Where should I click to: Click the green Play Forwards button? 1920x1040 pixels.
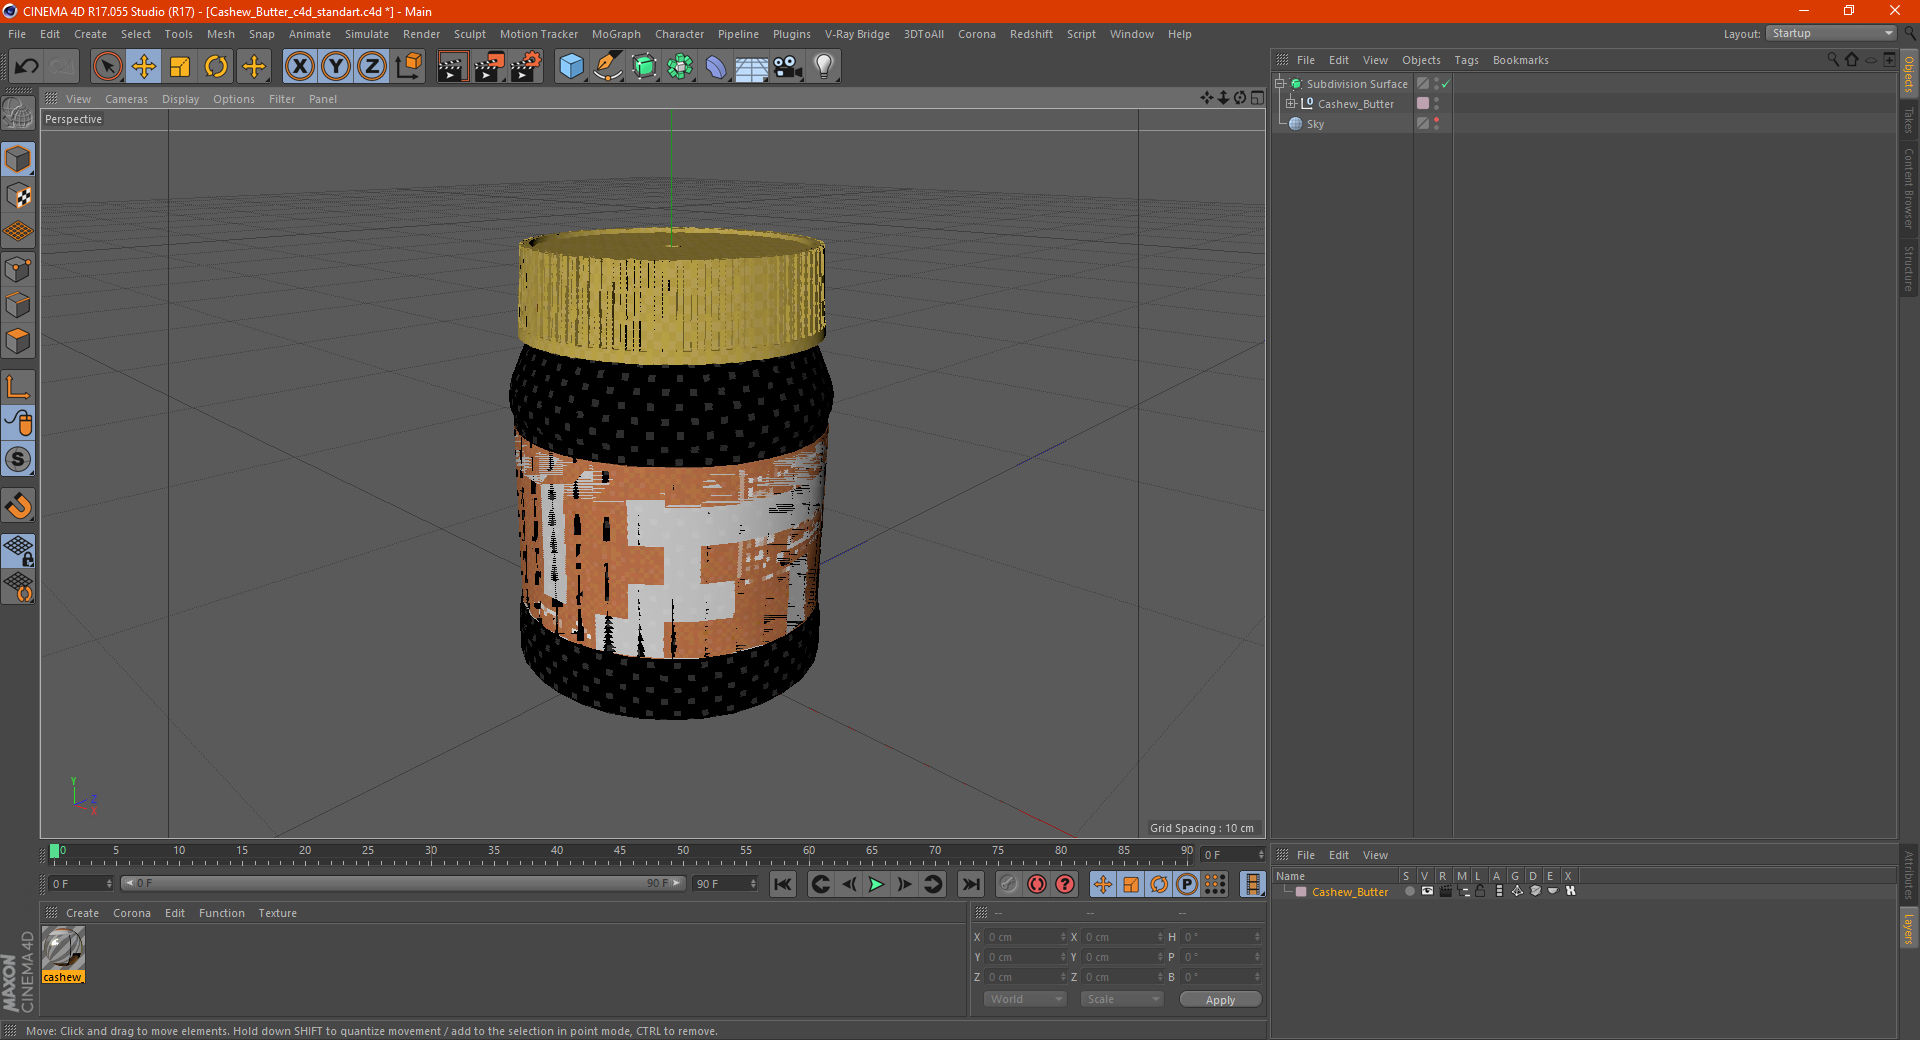(876, 884)
